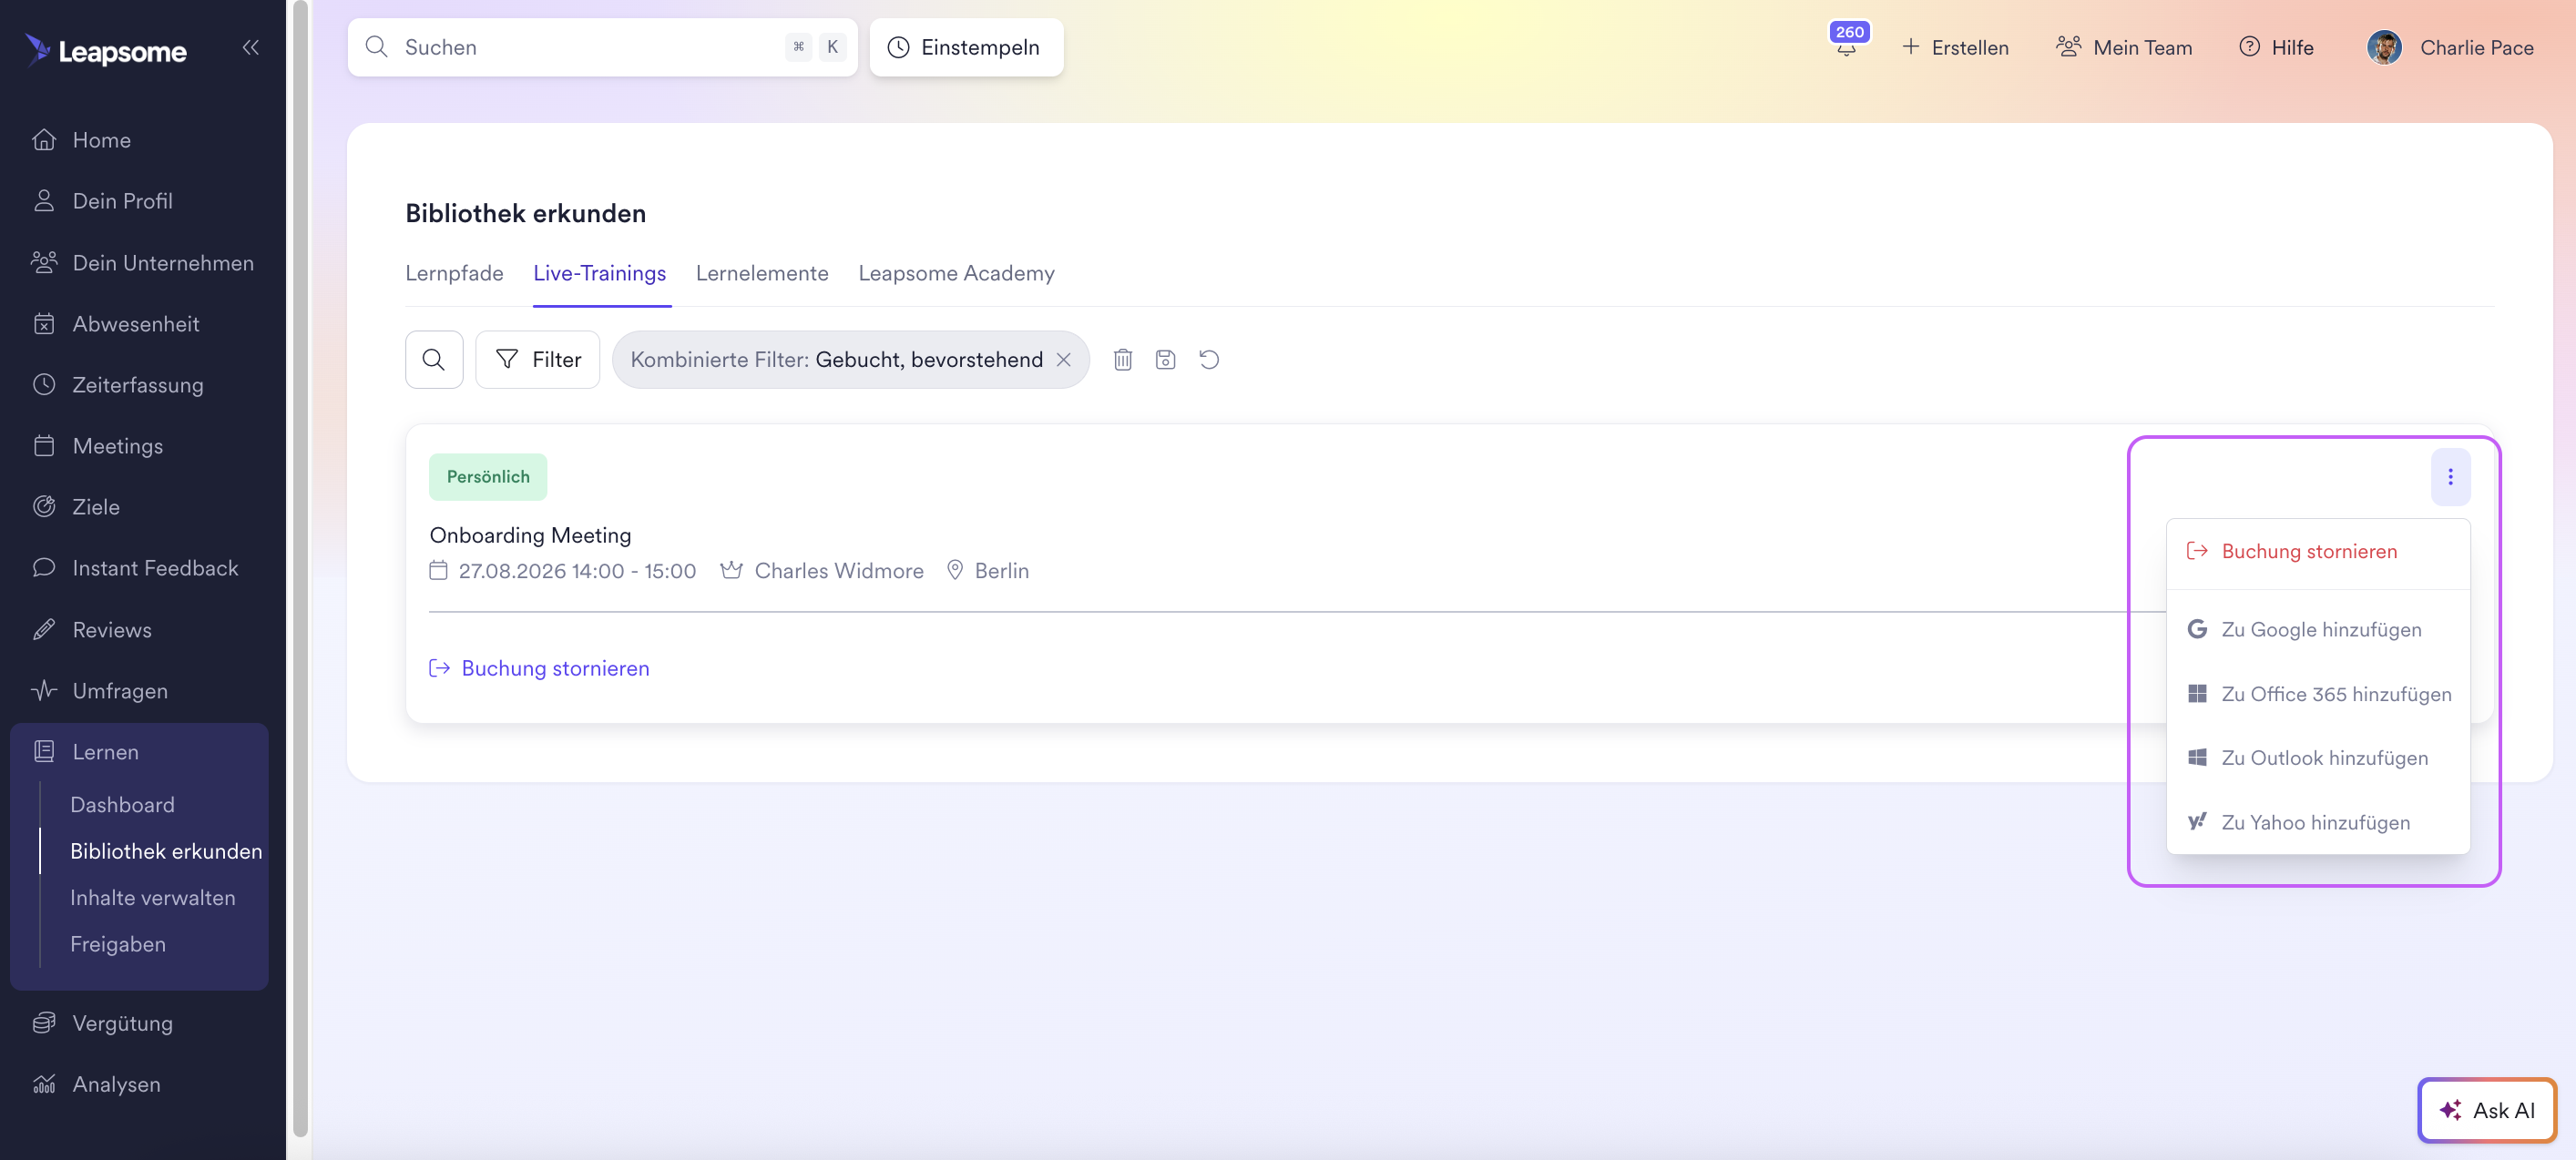Save the current filter with the disk icon
The width and height of the screenshot is (2576, 1160).
[1165, 360]
